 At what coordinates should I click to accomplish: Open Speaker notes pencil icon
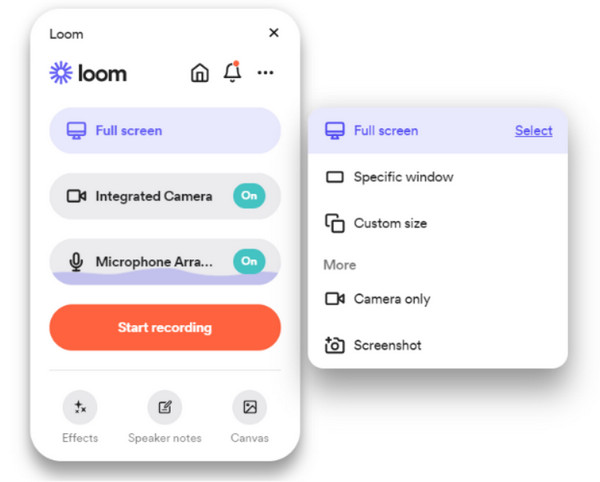165,407
